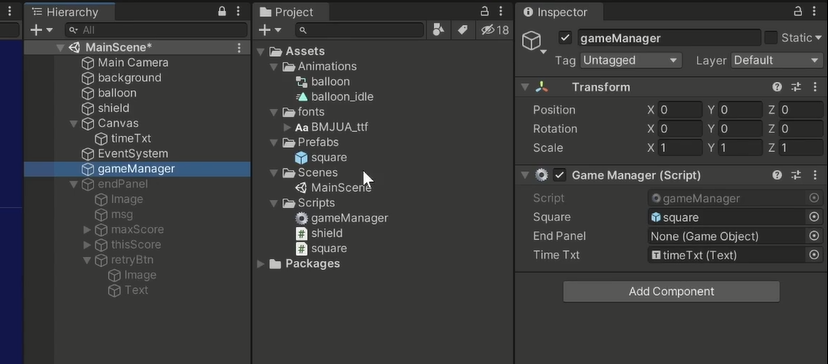Open Game Manager script help reference
The width and height of the screenshot is (828, 364).
pos(777,175)
